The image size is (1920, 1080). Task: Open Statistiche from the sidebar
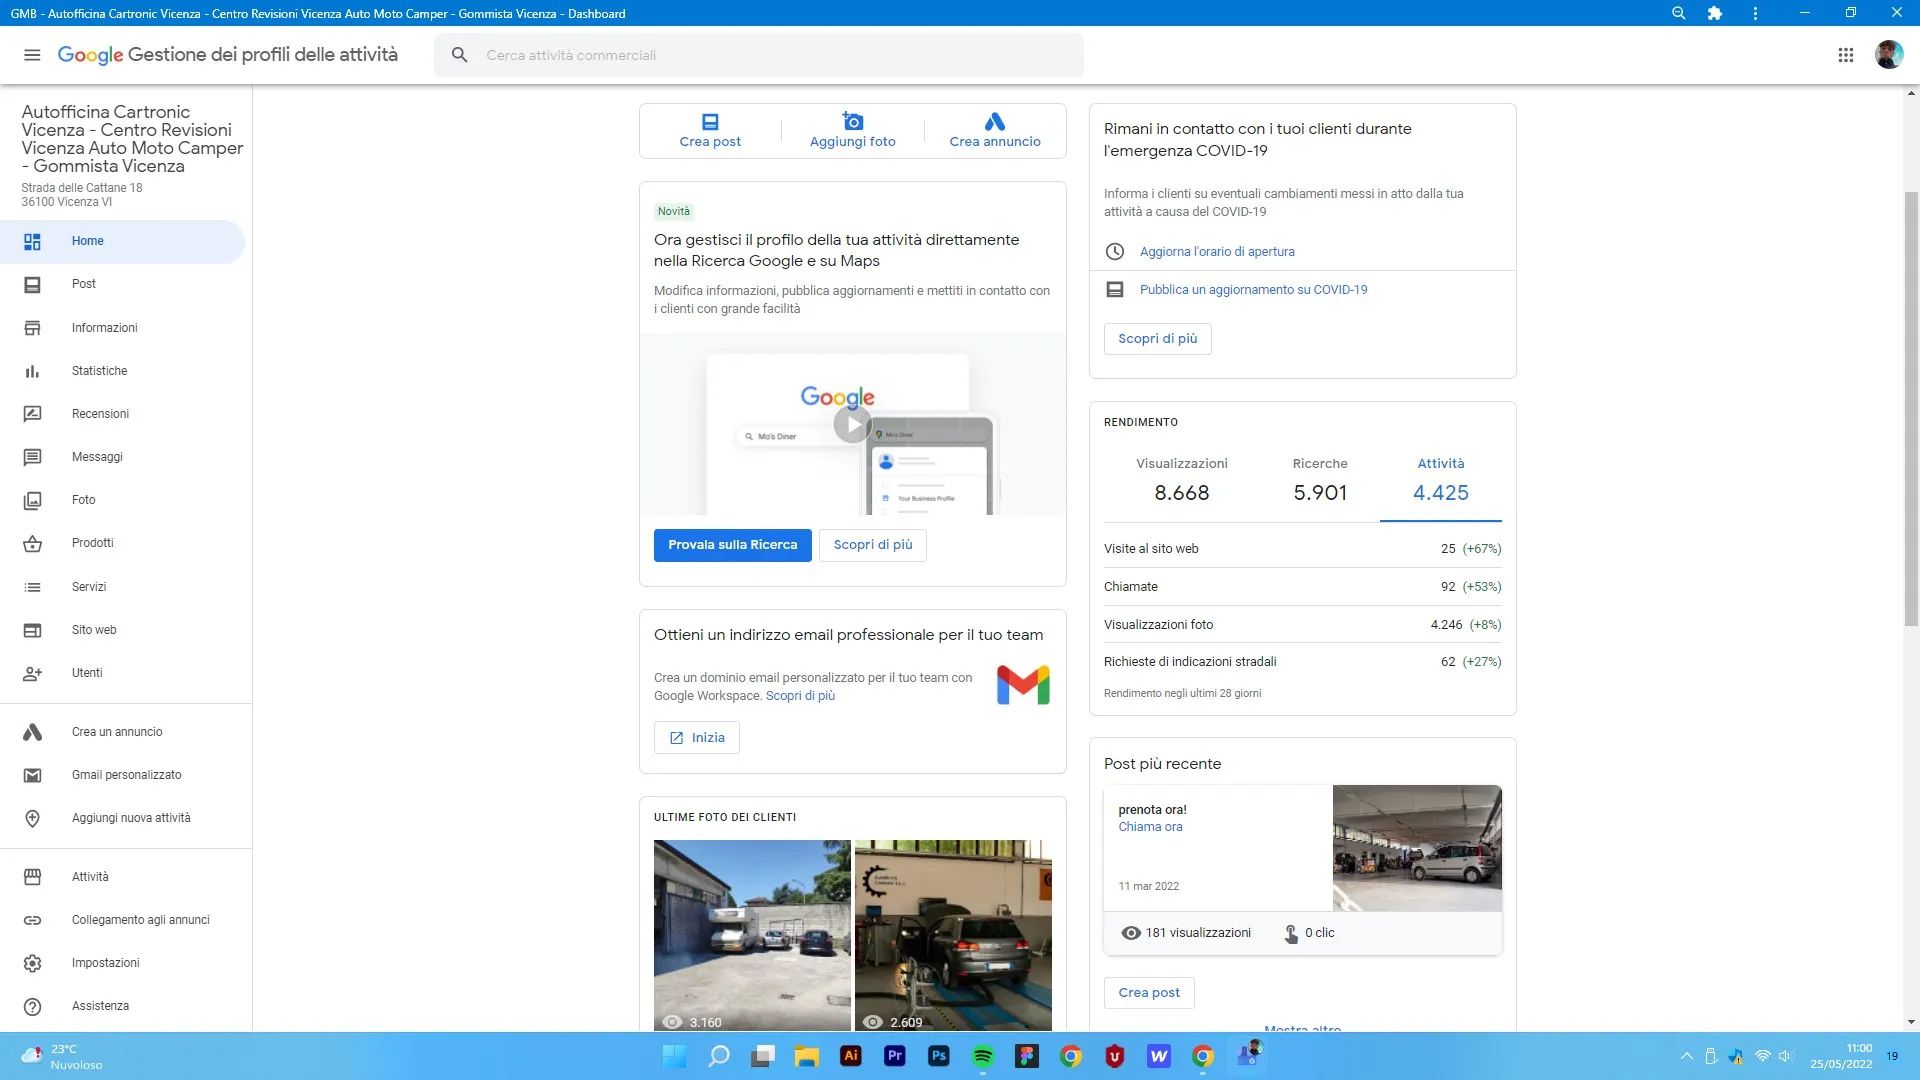tap(99, 371)
